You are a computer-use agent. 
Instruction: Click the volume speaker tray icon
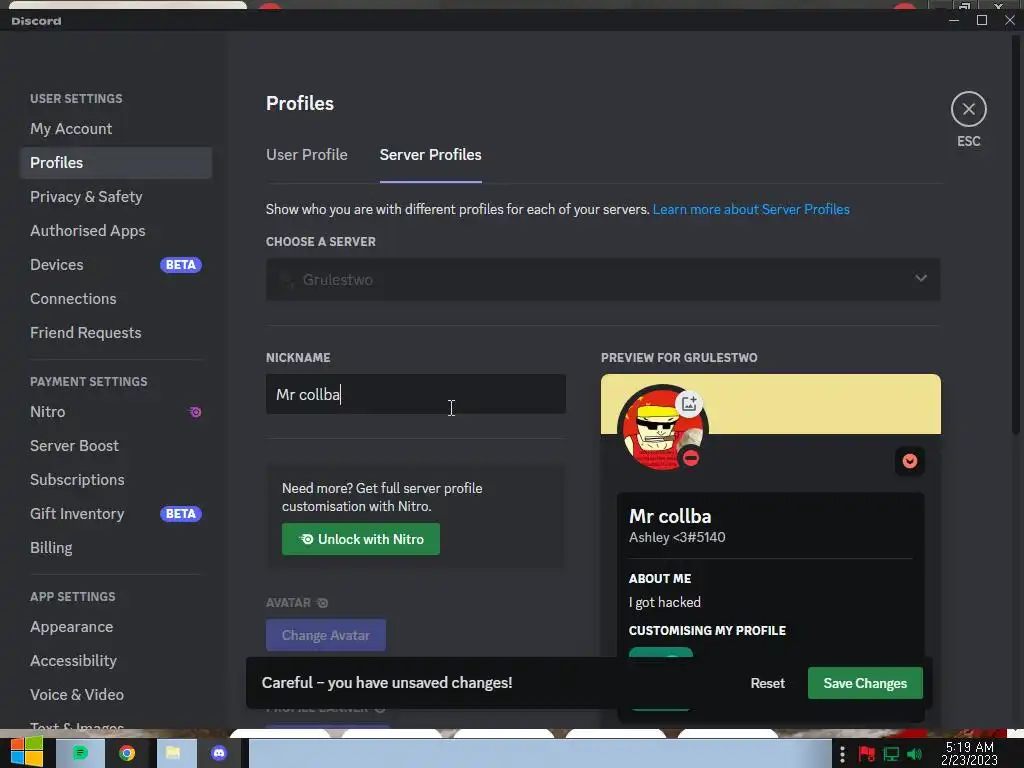[914, 754]
